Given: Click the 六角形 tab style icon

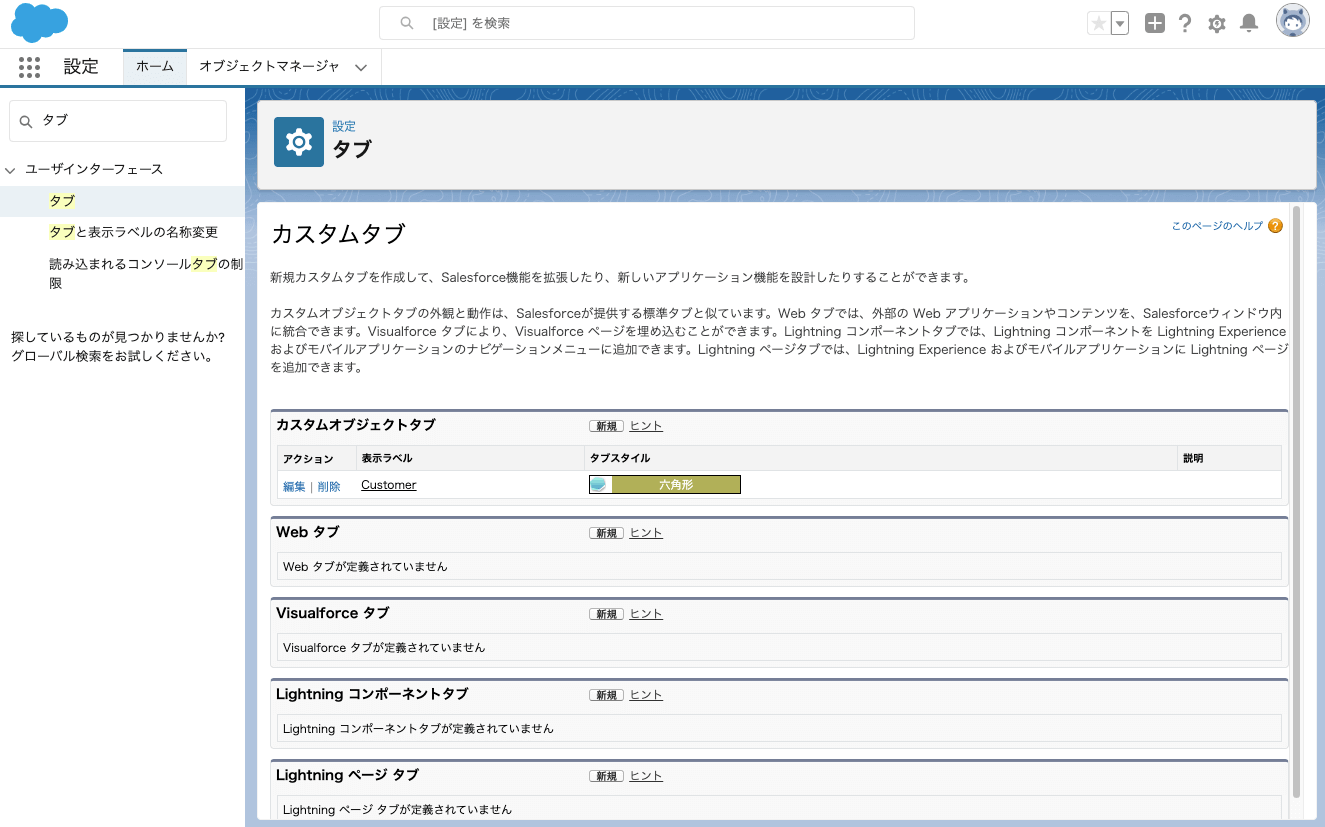Looking at the screenshot, I should pyautogui.click(x=599, y=485).
